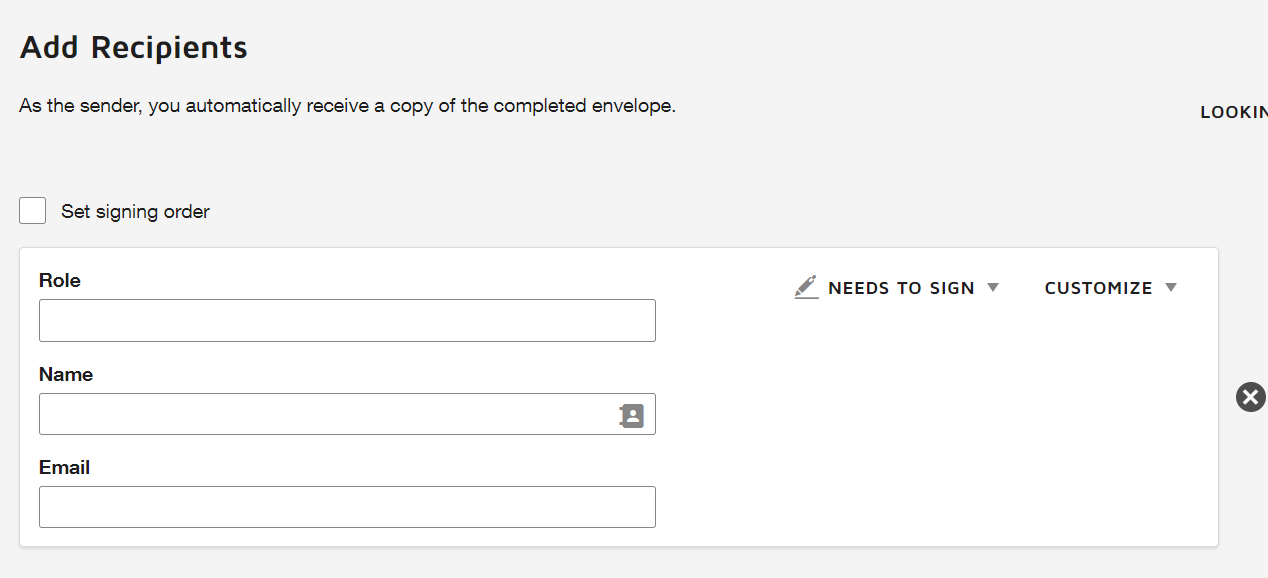Open the CUSTOMIZE menu label
This screenshot has height=578, width=1268.
(1098, 288)
